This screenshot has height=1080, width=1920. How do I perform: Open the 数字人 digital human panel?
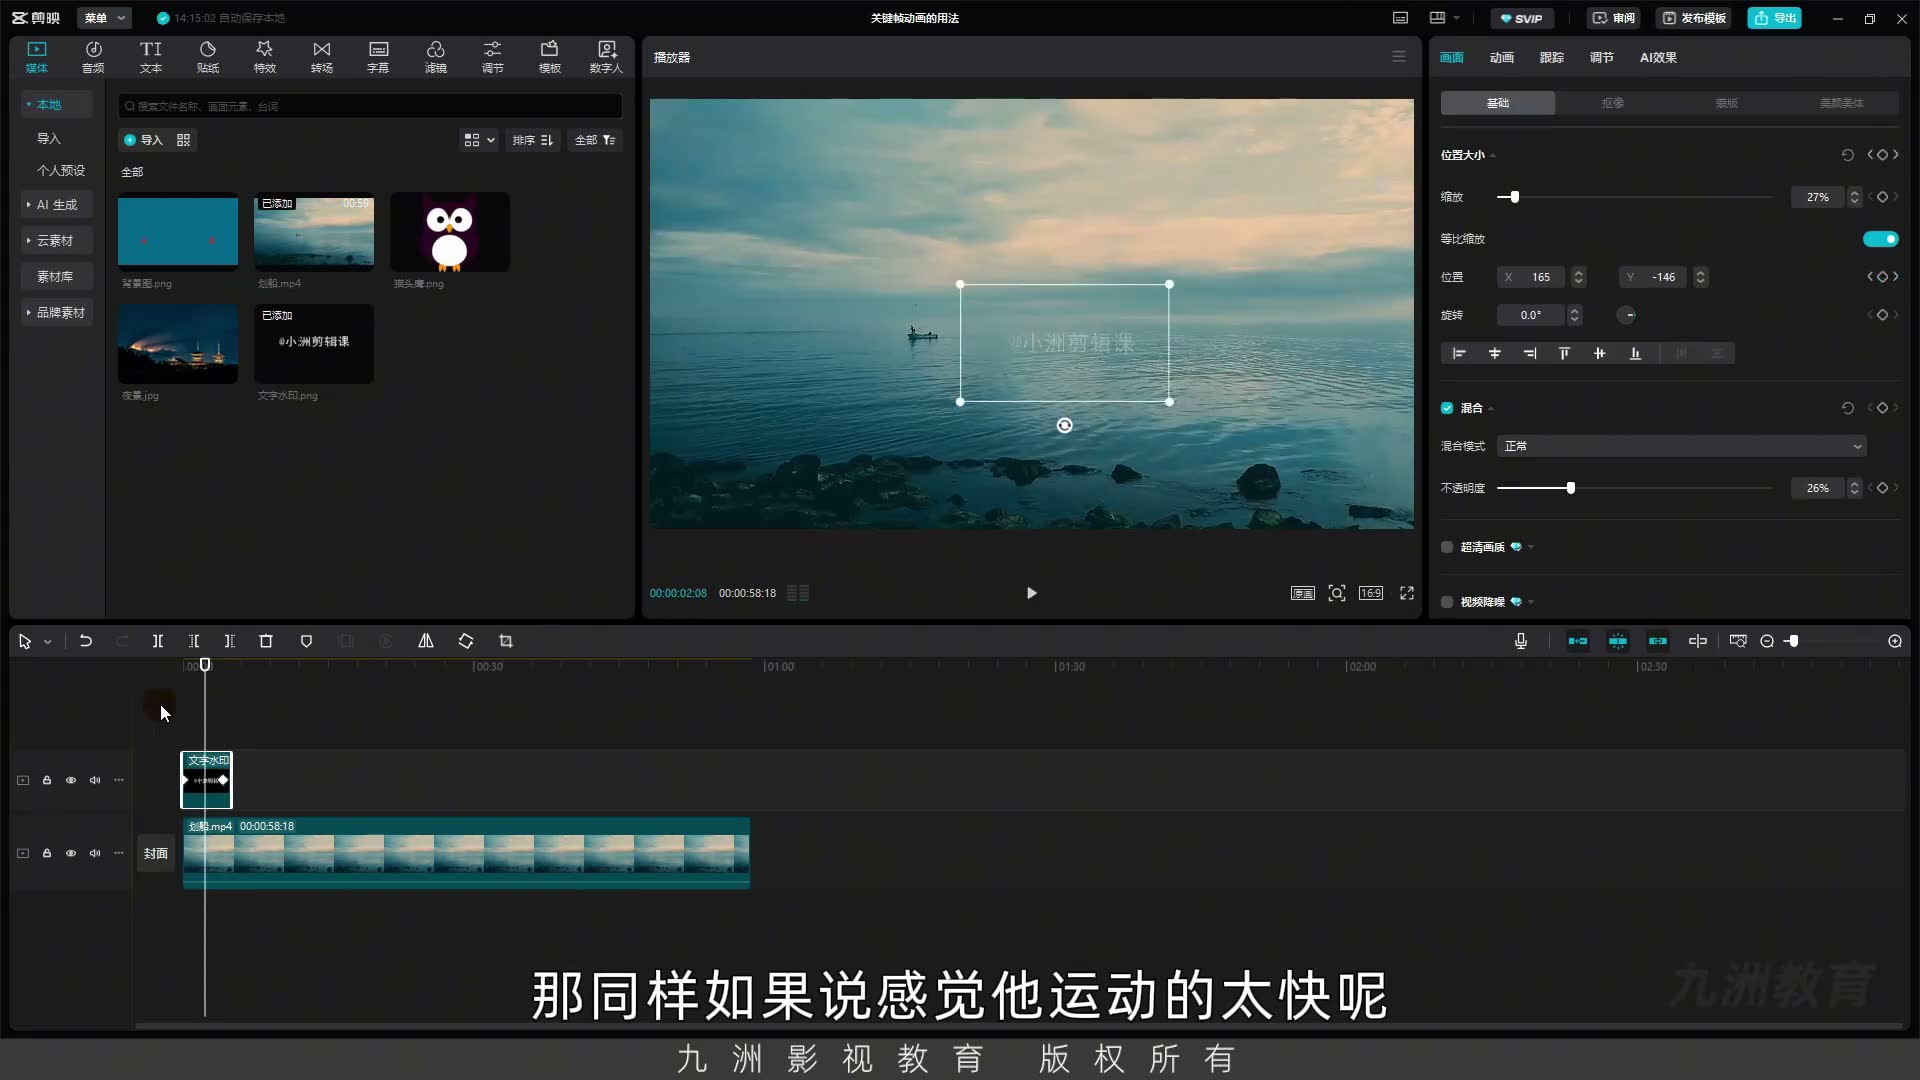click(x=606, y=57)
